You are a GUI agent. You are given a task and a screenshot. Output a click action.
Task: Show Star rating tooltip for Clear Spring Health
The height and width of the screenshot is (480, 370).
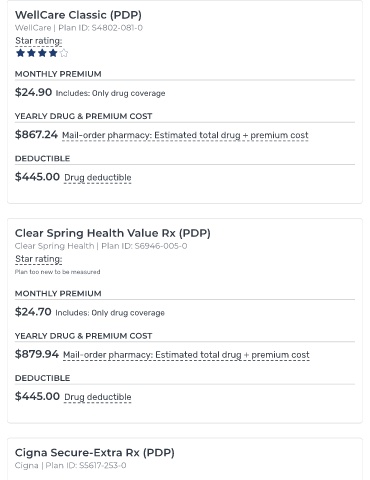(39, 259)
